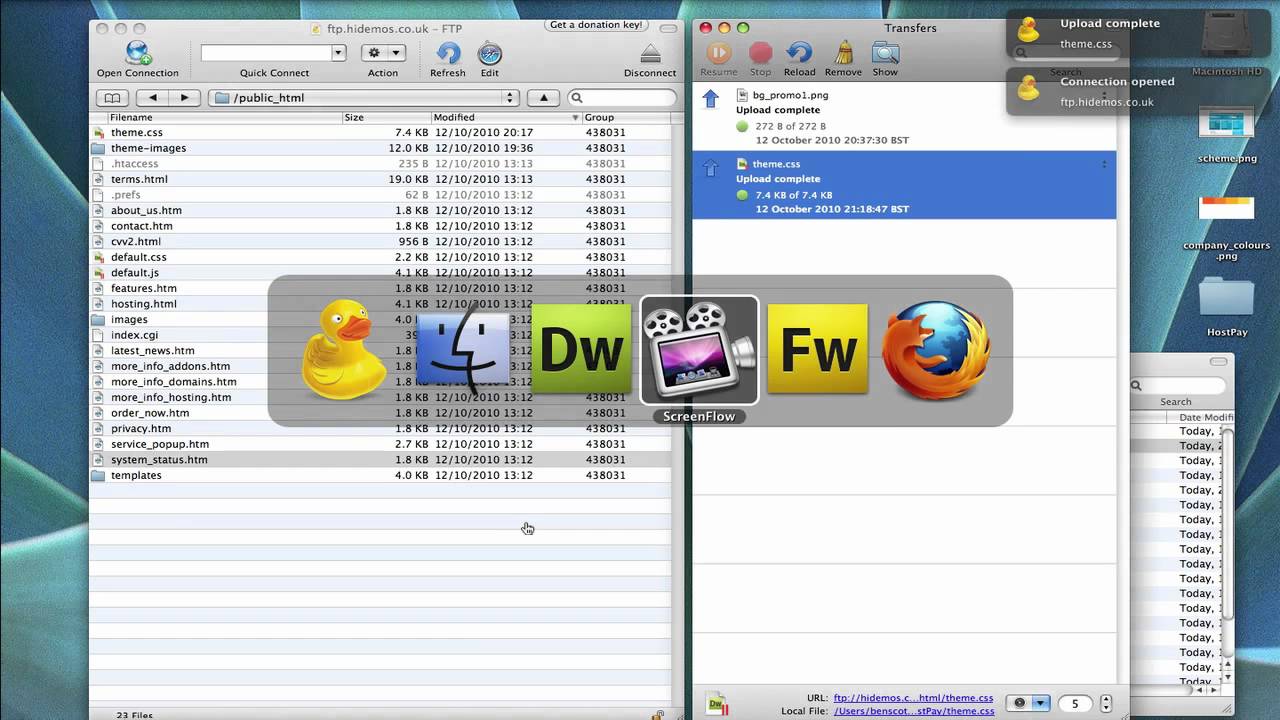Open the Action gear menu
This screenshot has height=720, width=1280.
(383, 53)
